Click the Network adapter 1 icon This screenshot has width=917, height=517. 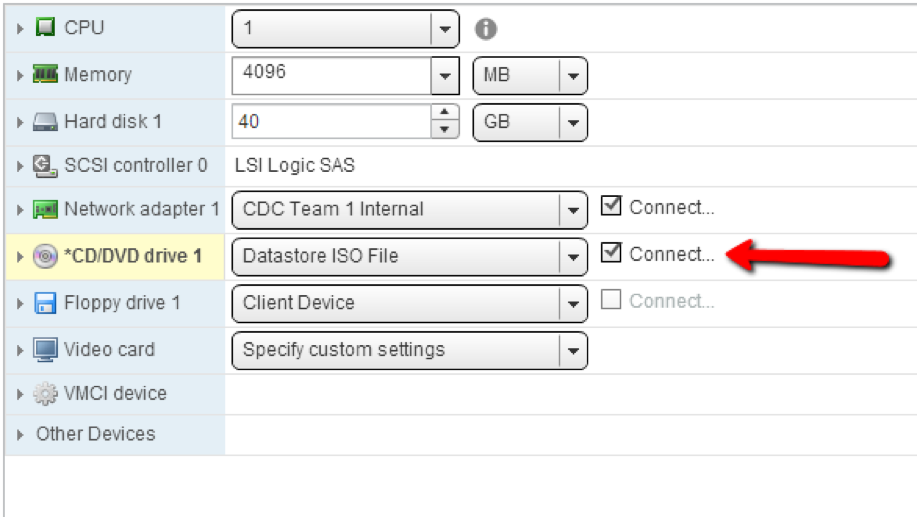click(46, 209)
